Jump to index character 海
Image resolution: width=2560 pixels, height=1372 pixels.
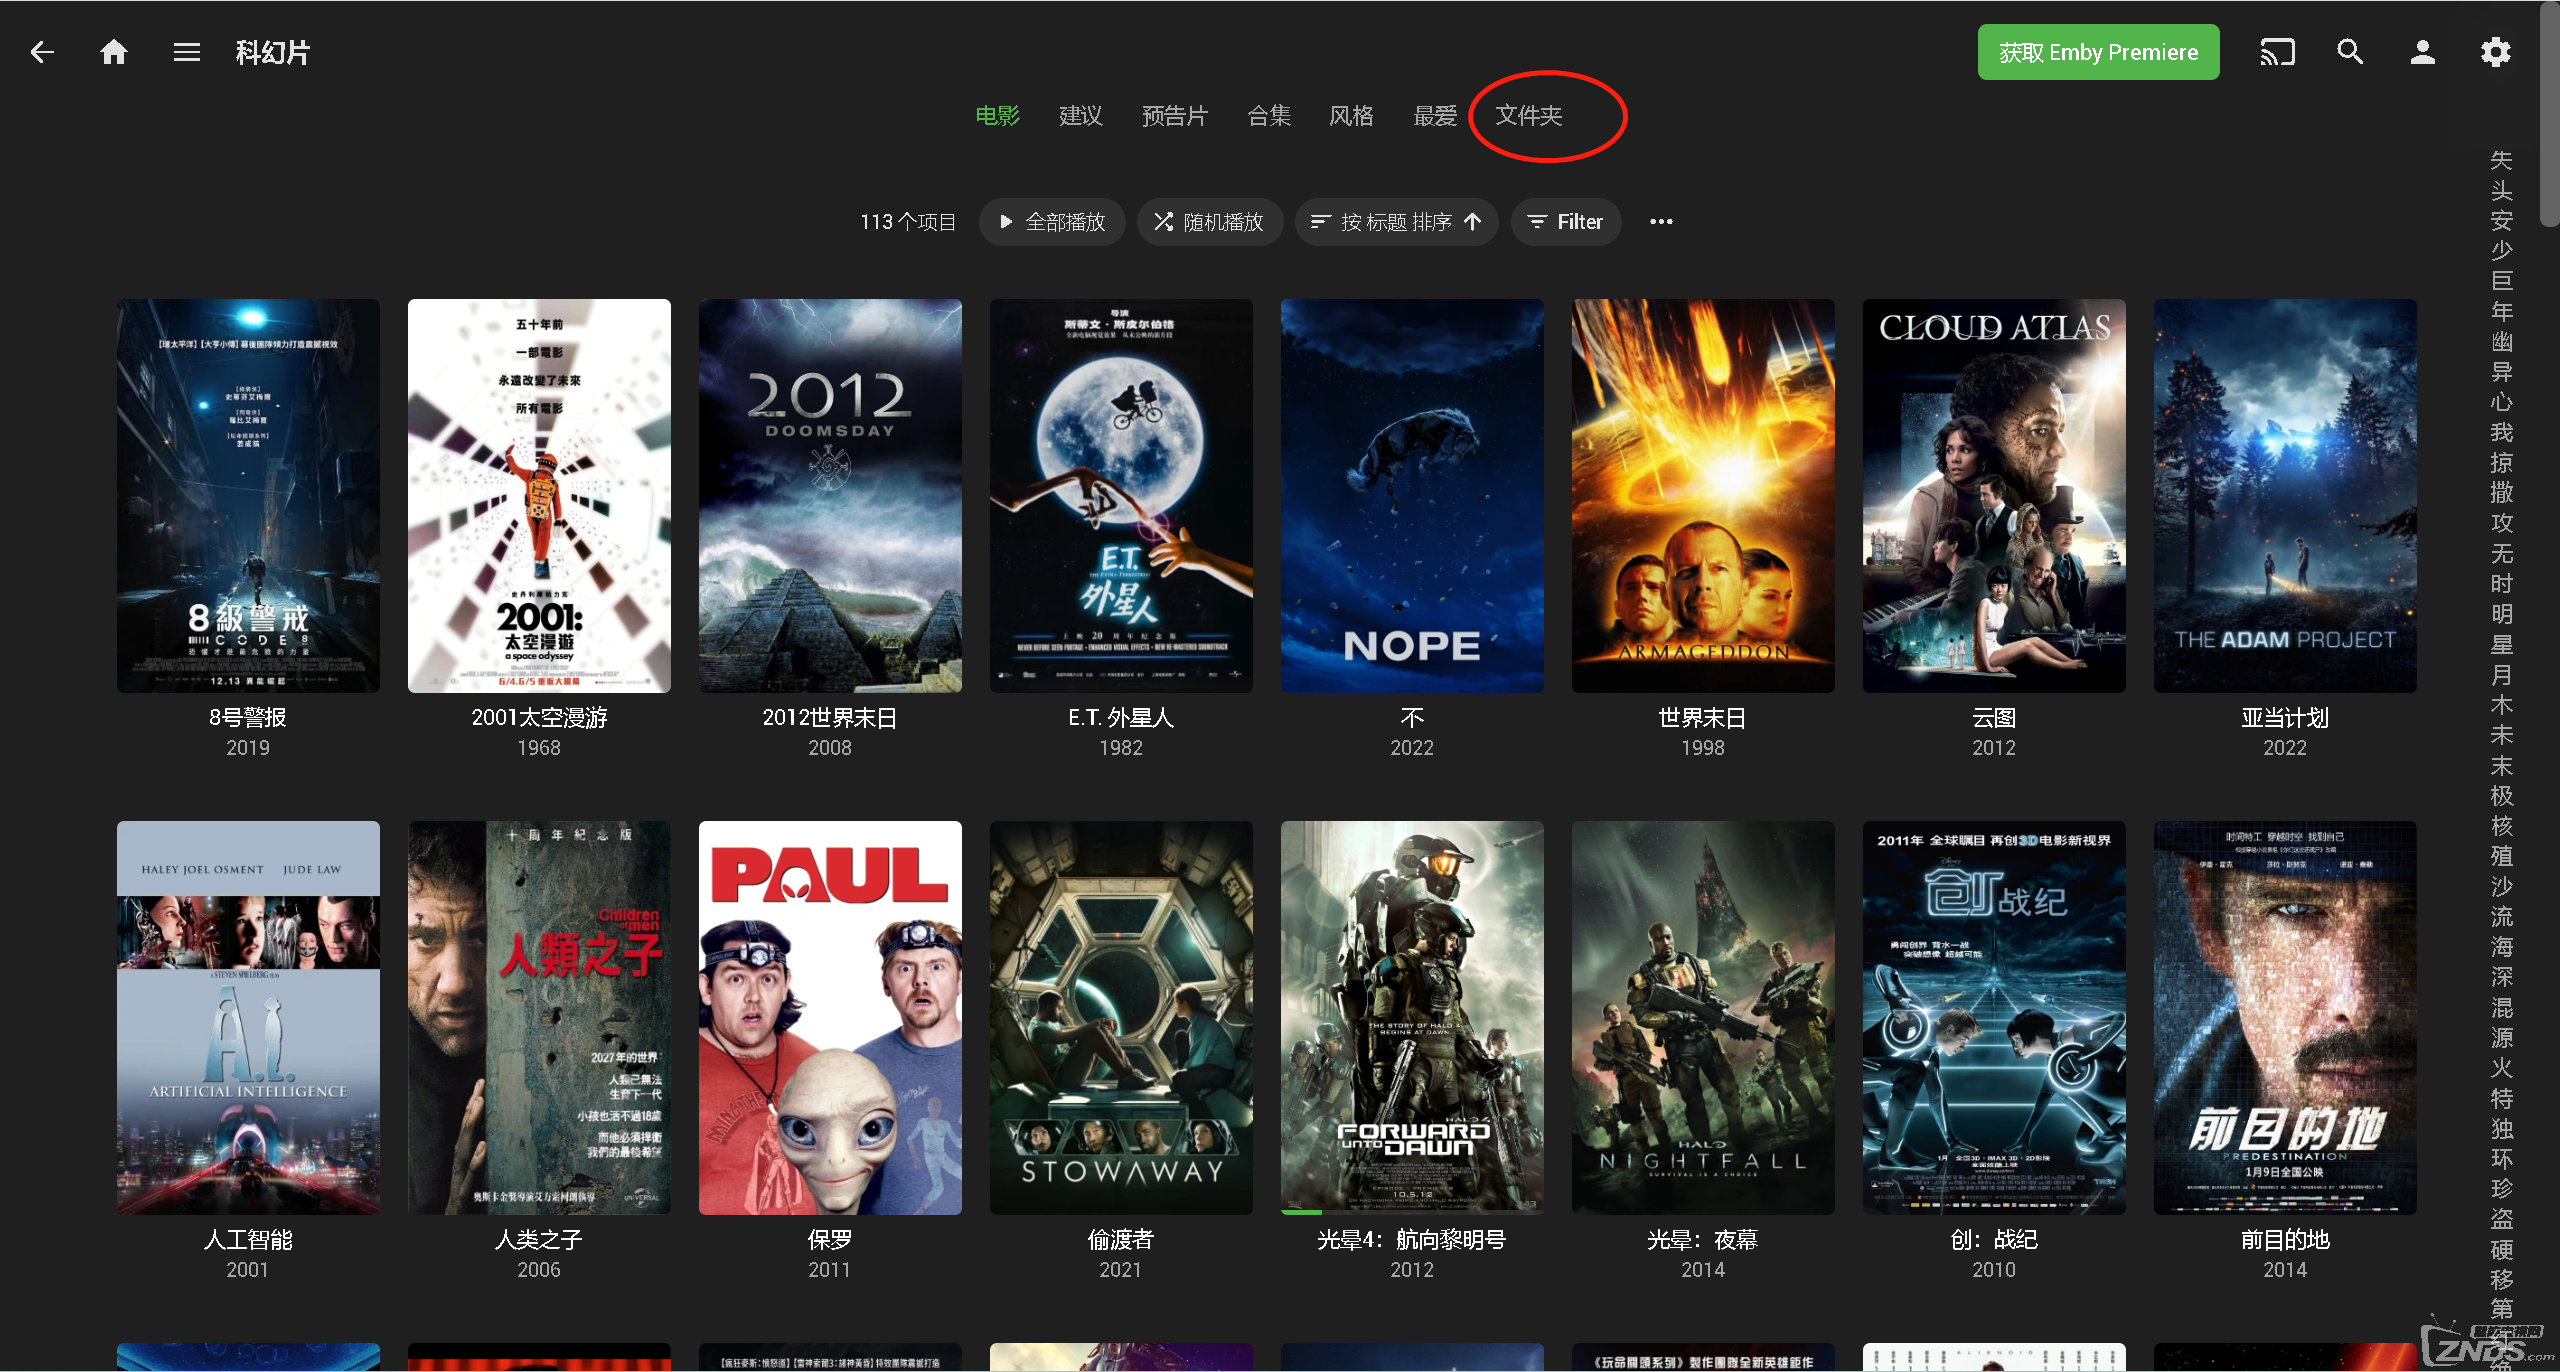(2501, 947)
